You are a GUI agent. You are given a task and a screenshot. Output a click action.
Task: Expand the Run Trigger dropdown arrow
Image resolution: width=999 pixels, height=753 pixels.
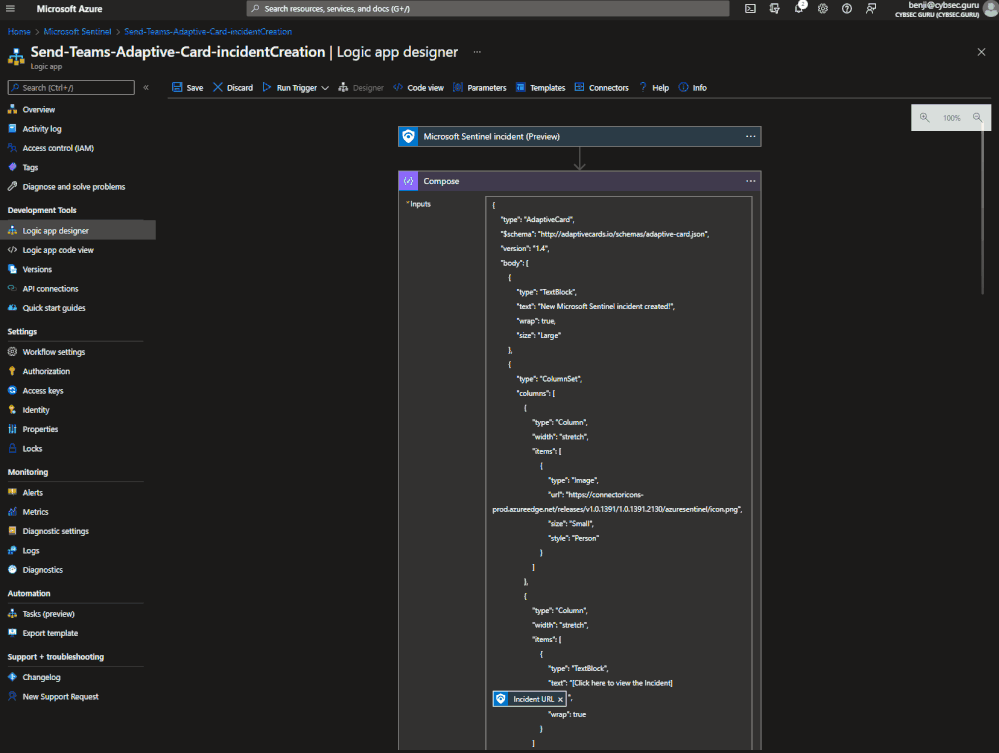(x=325, y=88)
